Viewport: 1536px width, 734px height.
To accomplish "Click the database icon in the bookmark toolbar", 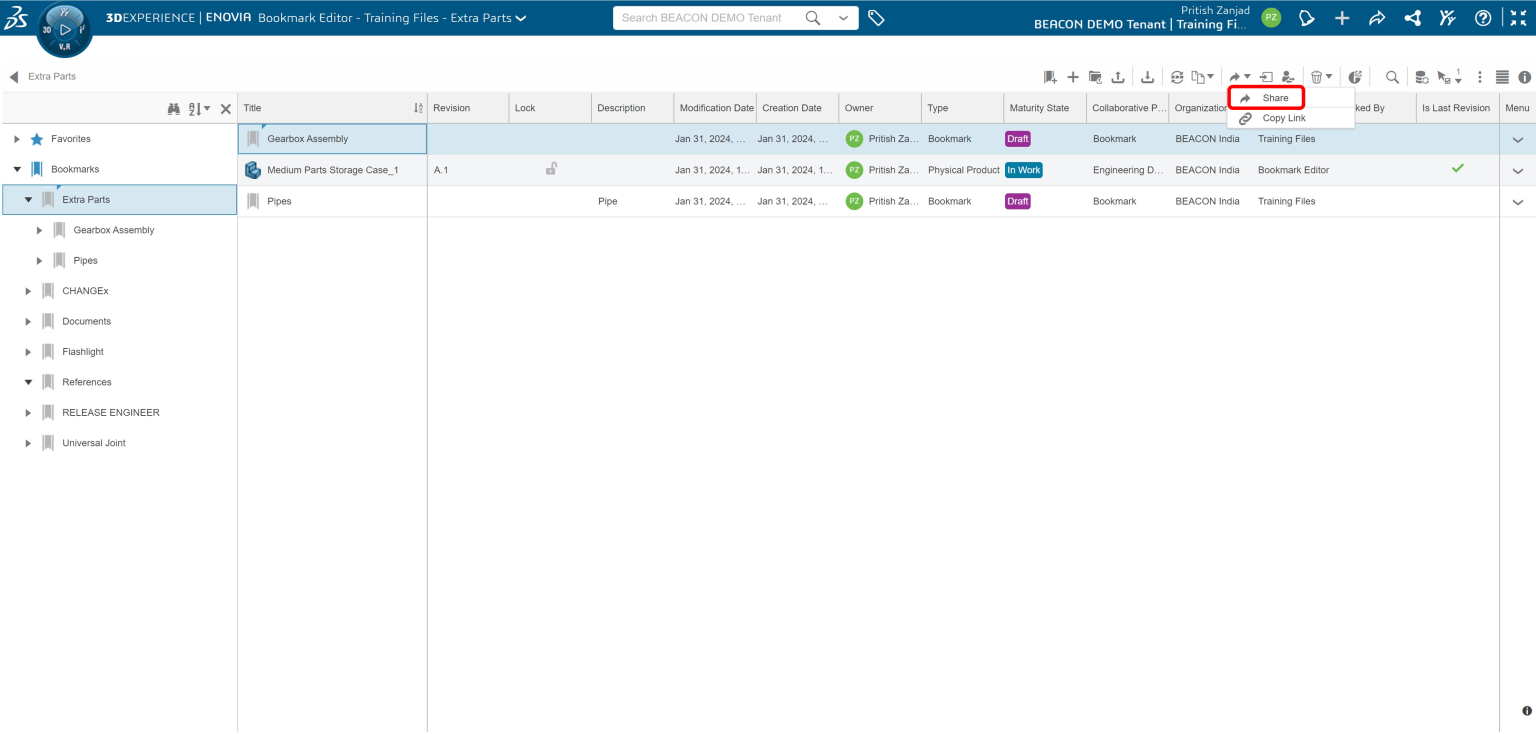I will [1421, 77].
